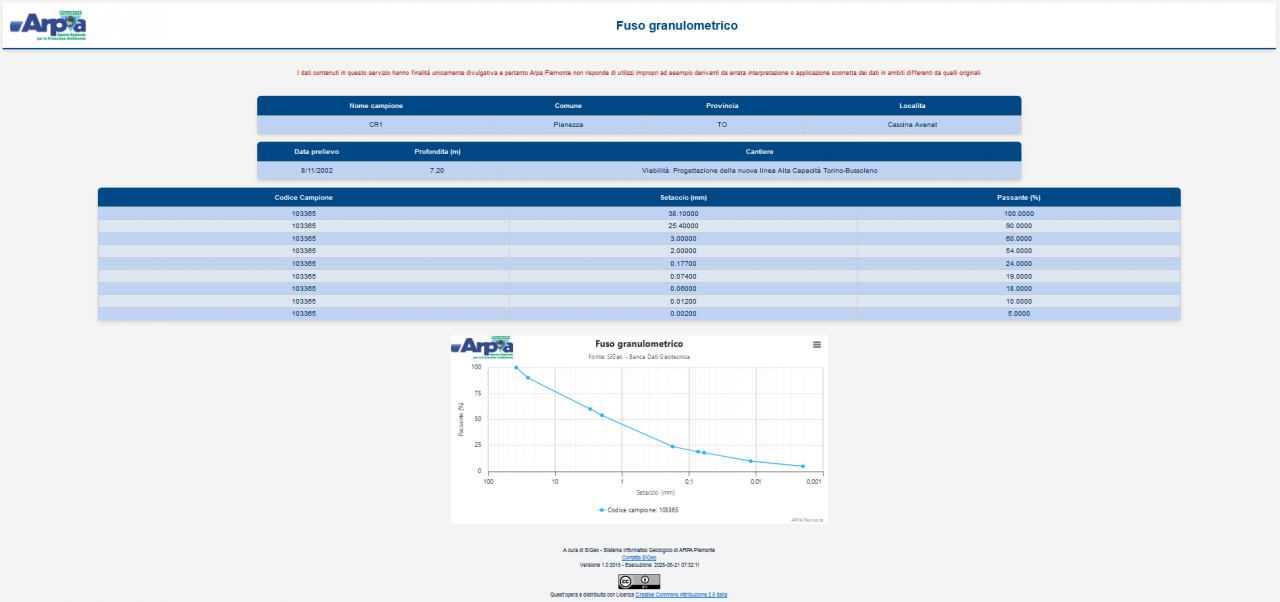
Task: Select the 18.0000 passante cell
Action: [x=1019, y=288]
